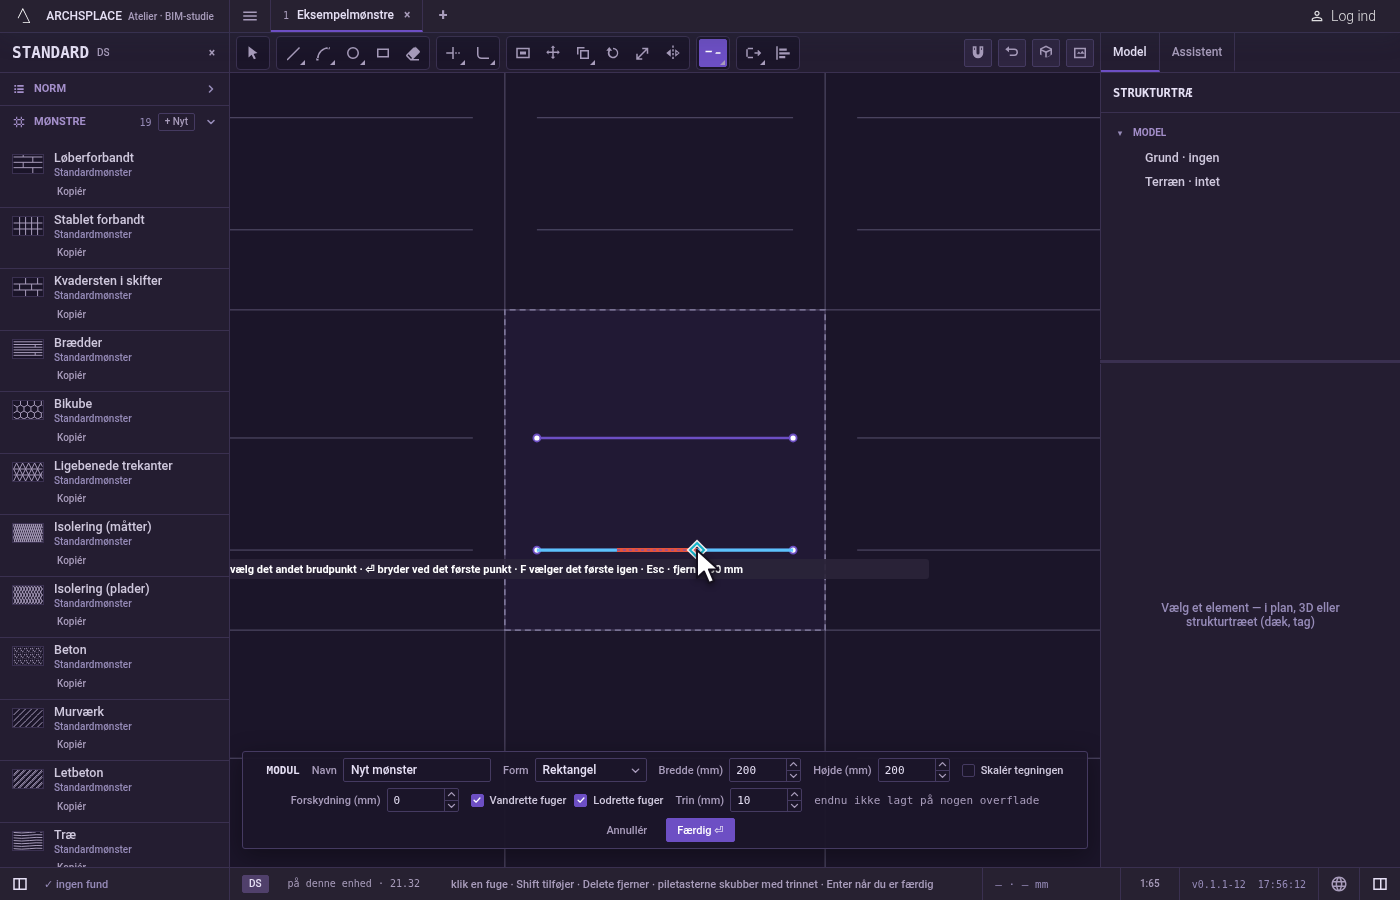Click the rotate tool icon
This screenshot has width=1400, height=900.
[x=613, y=53]
